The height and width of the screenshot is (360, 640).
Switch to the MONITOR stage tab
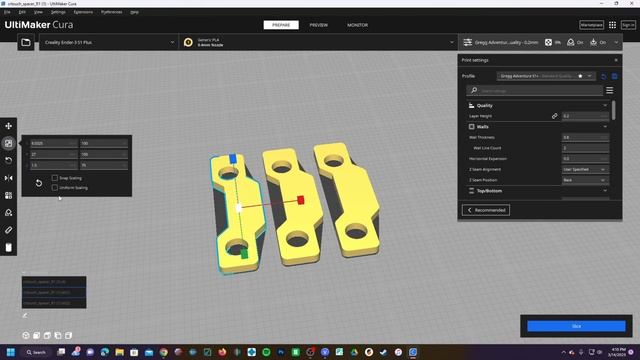tap(357, 25)
